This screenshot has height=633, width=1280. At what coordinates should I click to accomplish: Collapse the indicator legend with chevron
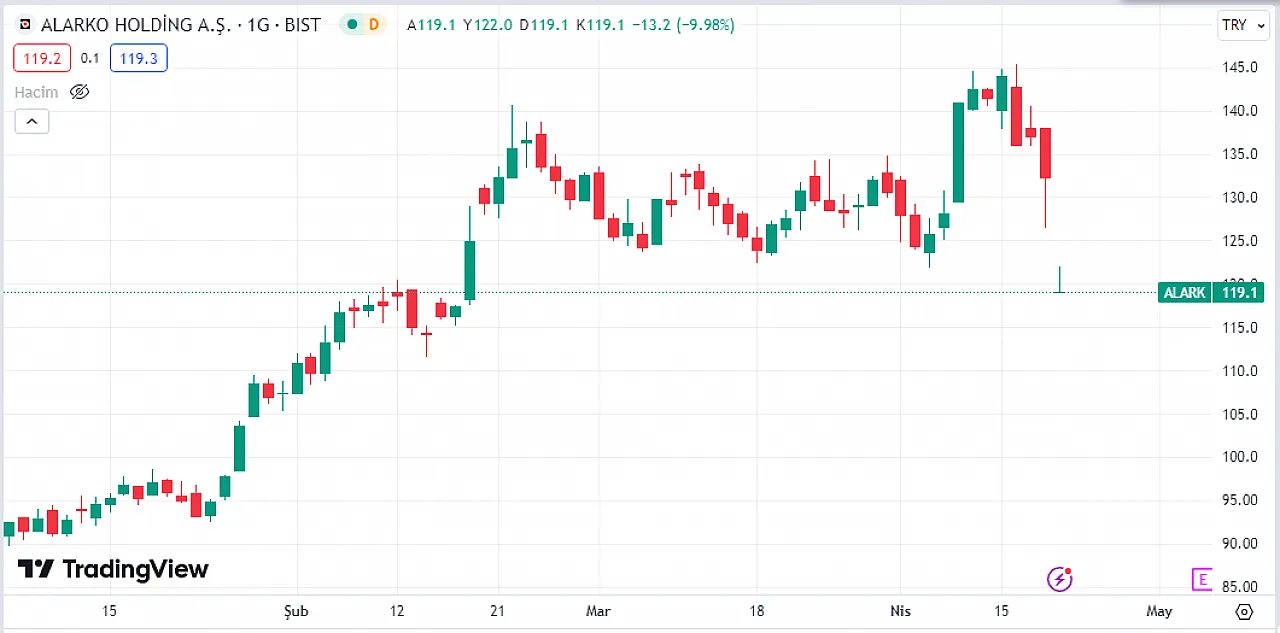coord(31,122)
